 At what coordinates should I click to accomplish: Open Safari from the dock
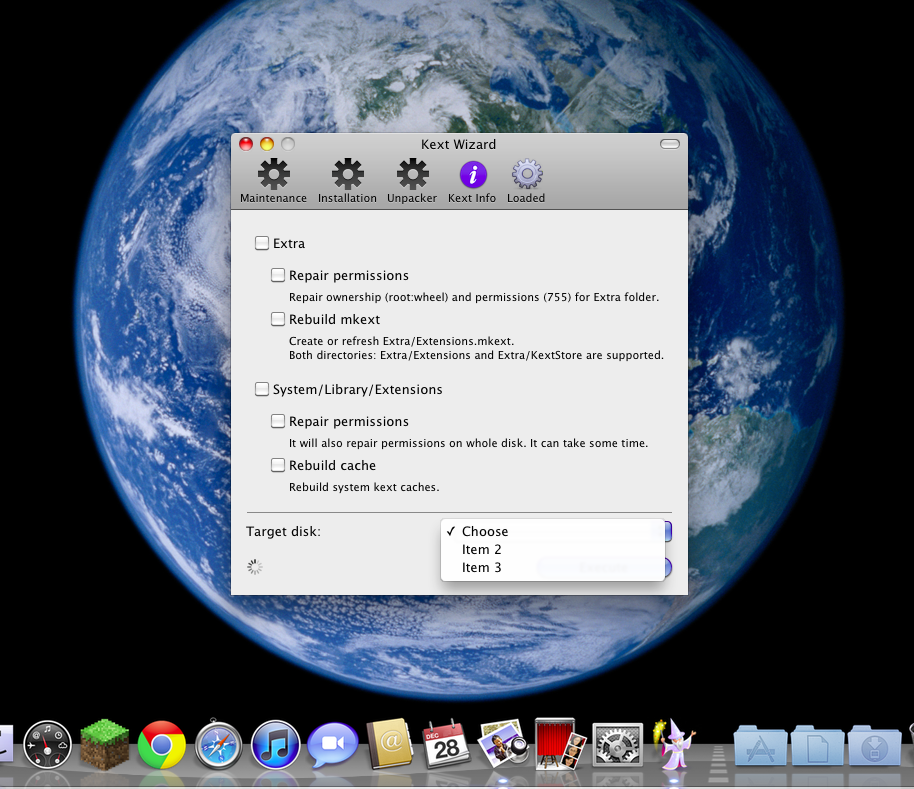(219, 745)
